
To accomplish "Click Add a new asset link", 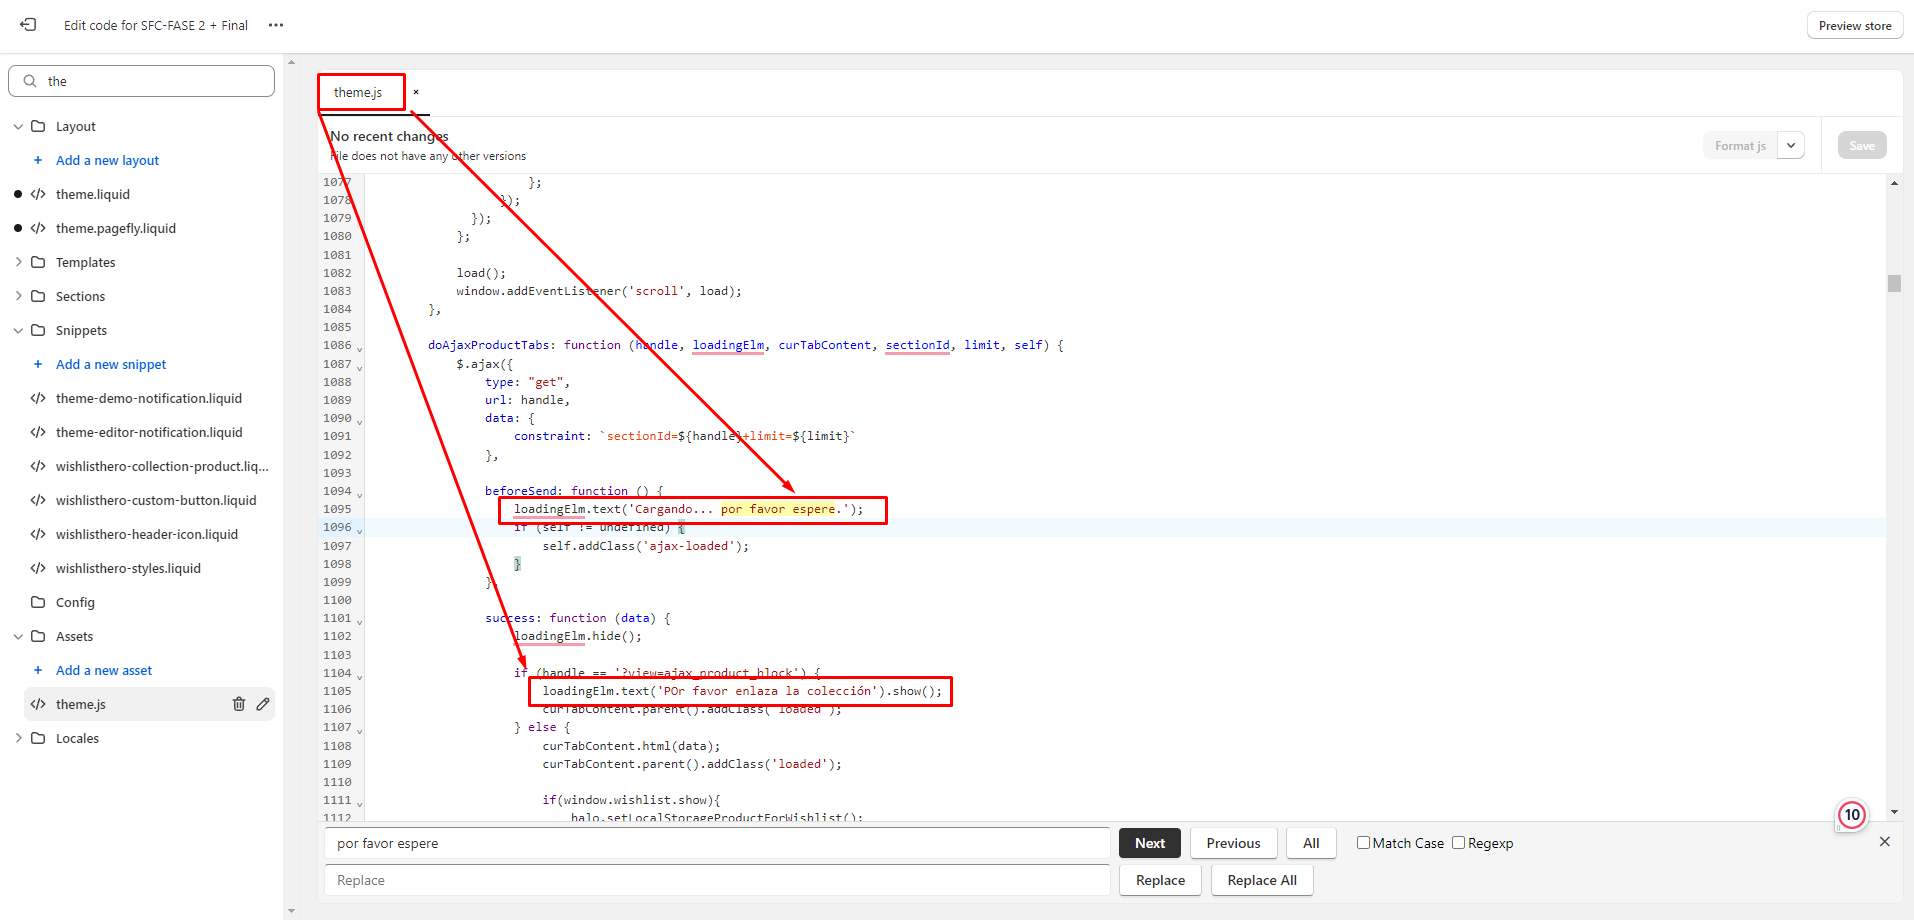I will [x=104, y=670].
